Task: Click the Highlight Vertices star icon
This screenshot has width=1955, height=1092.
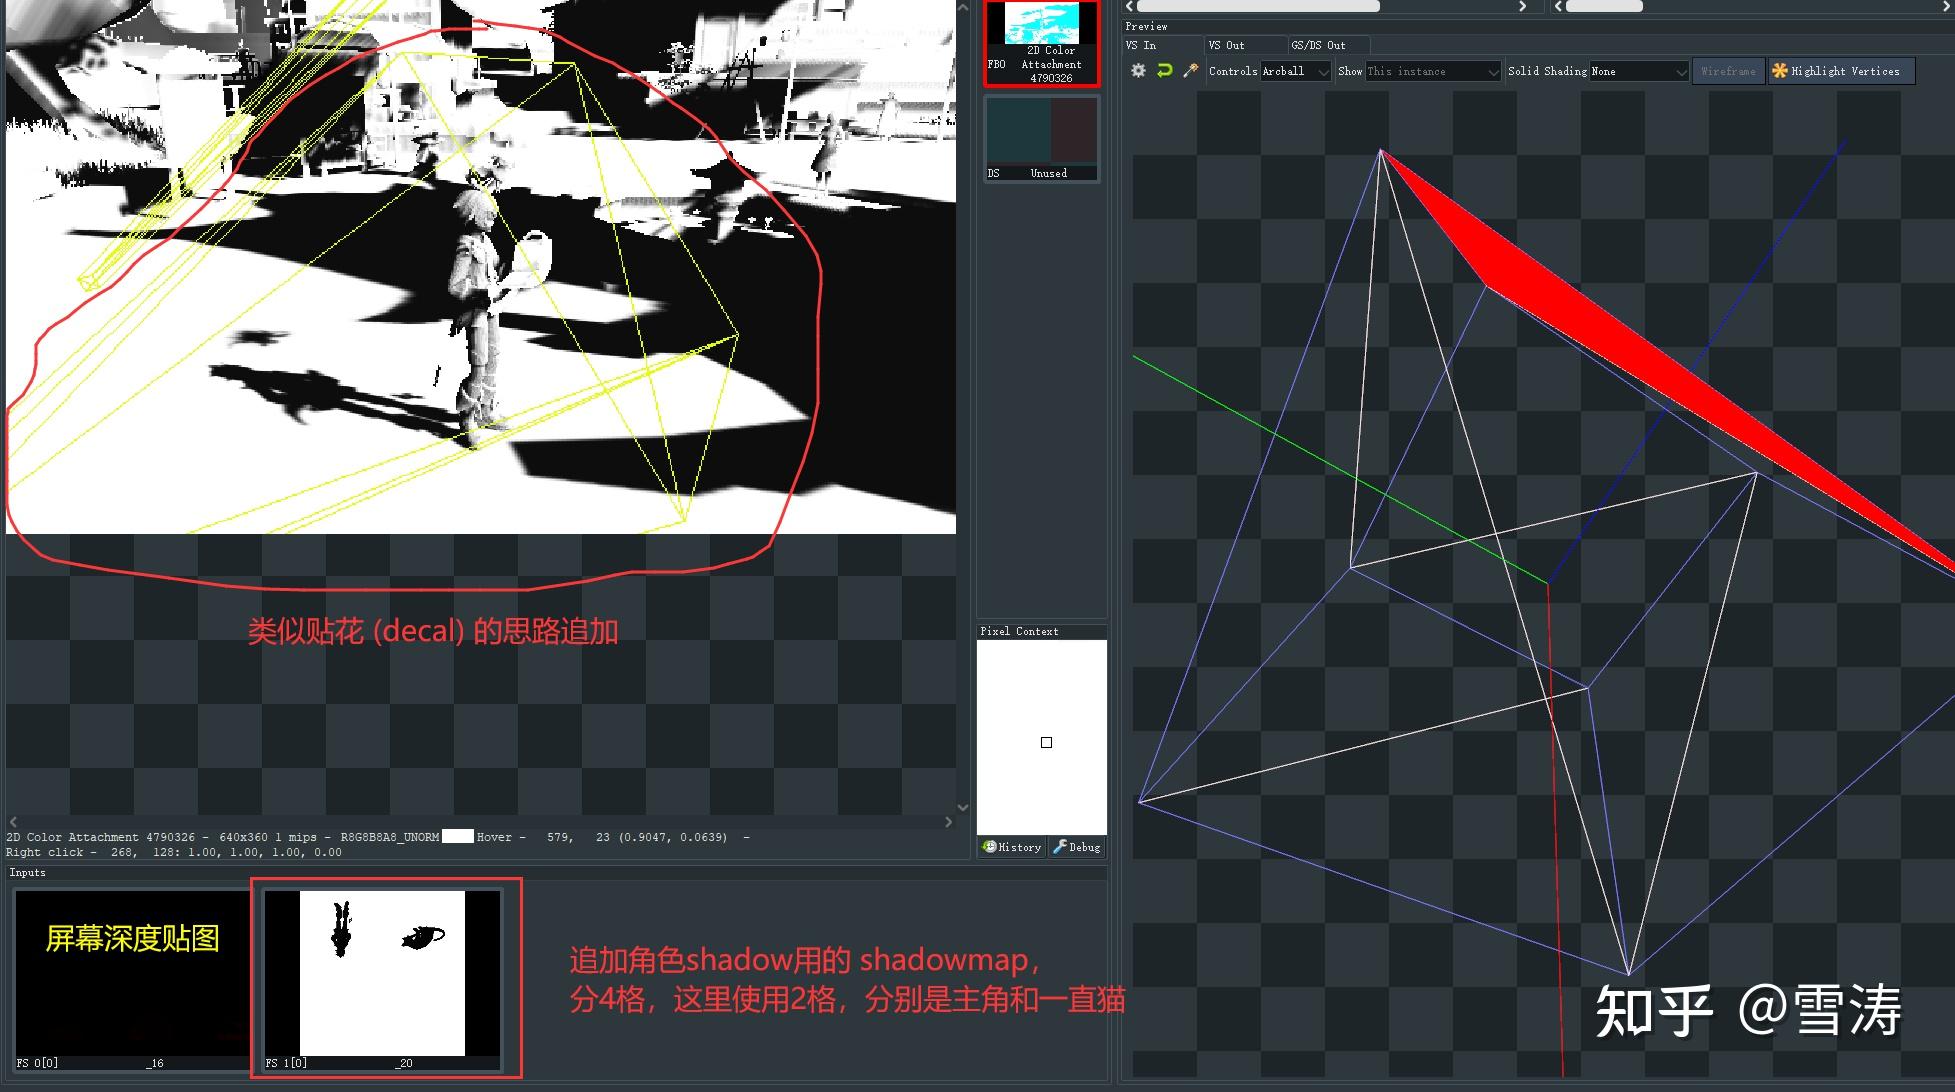Action: point(1779,70)
